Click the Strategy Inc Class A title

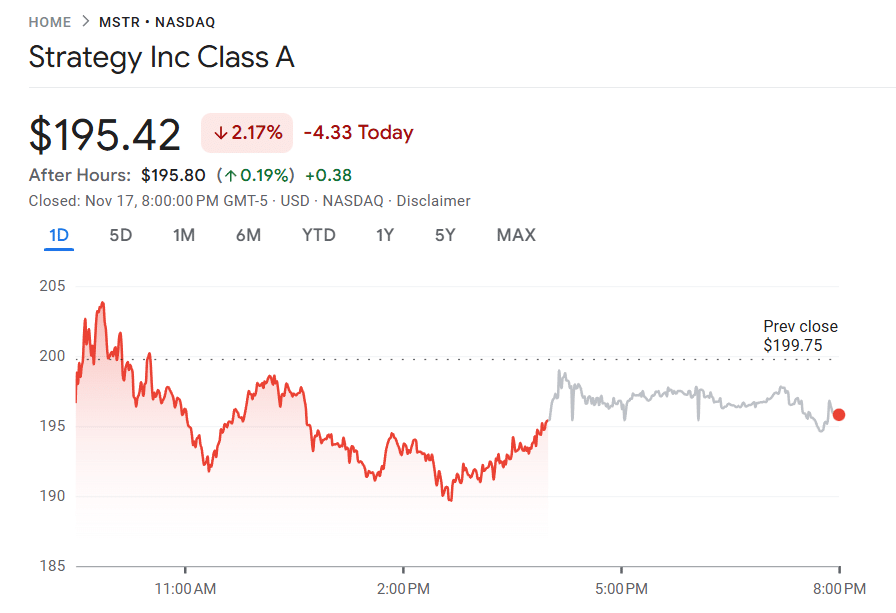coord(162,58)
